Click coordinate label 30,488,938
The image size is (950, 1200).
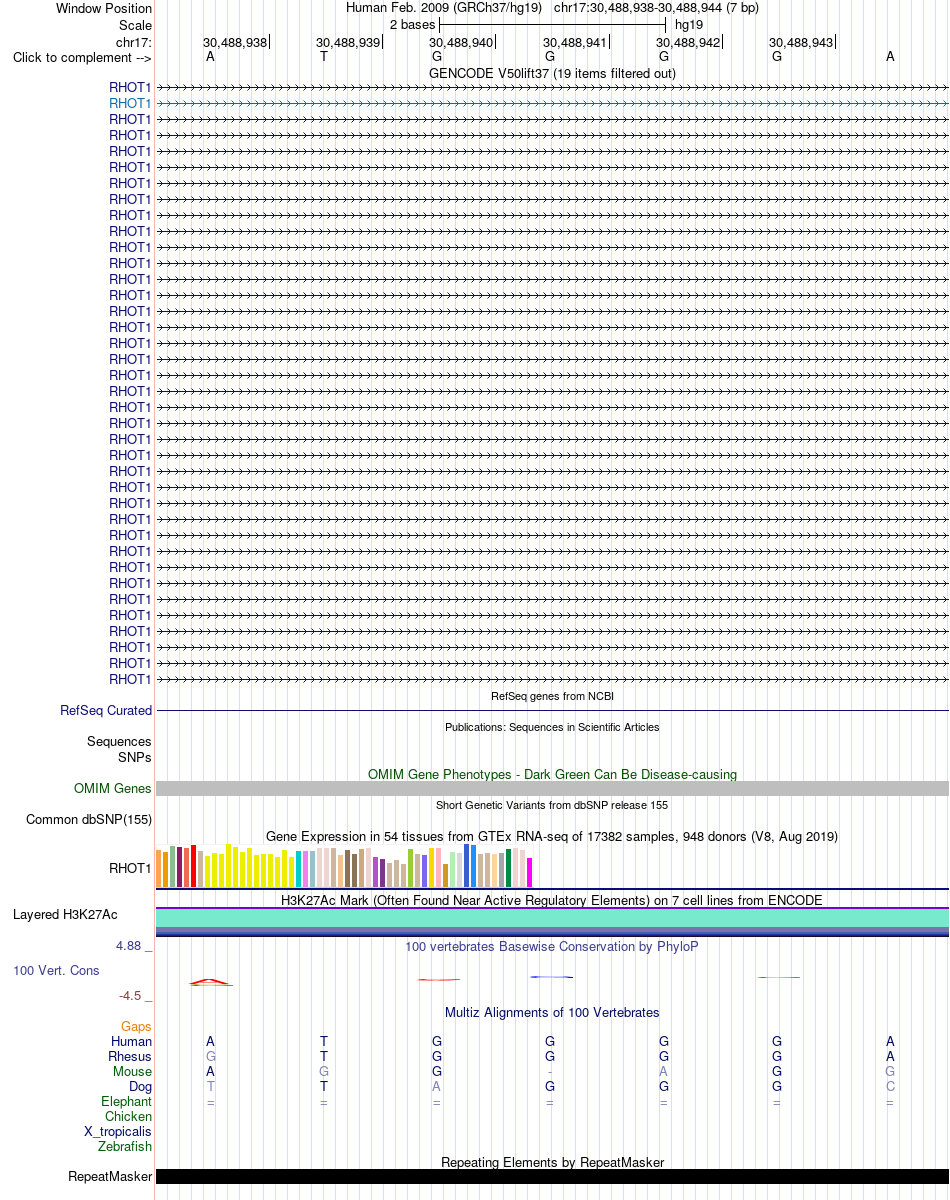tap(235, 43)
